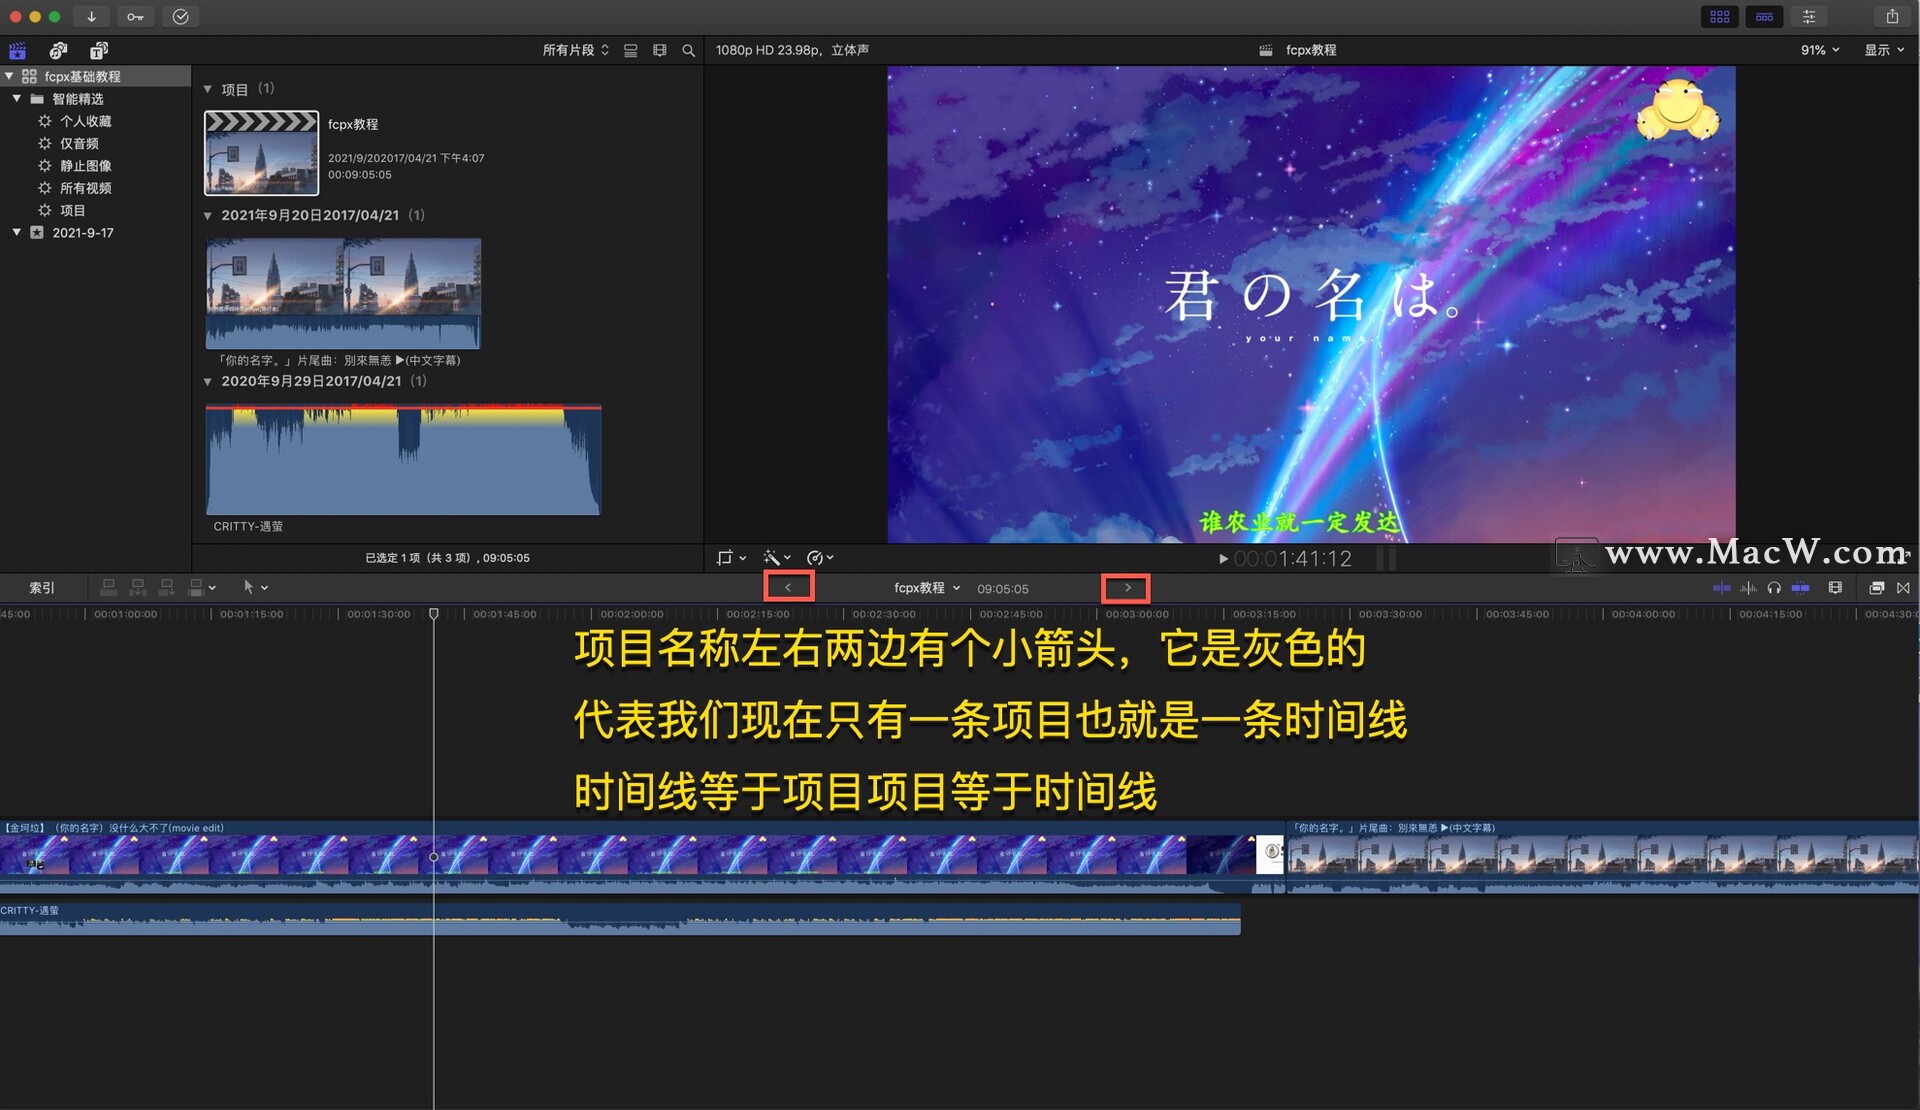Collapse the 智能精选 folder
The height and width of the screenshot is (1110, 1920).
16,98
